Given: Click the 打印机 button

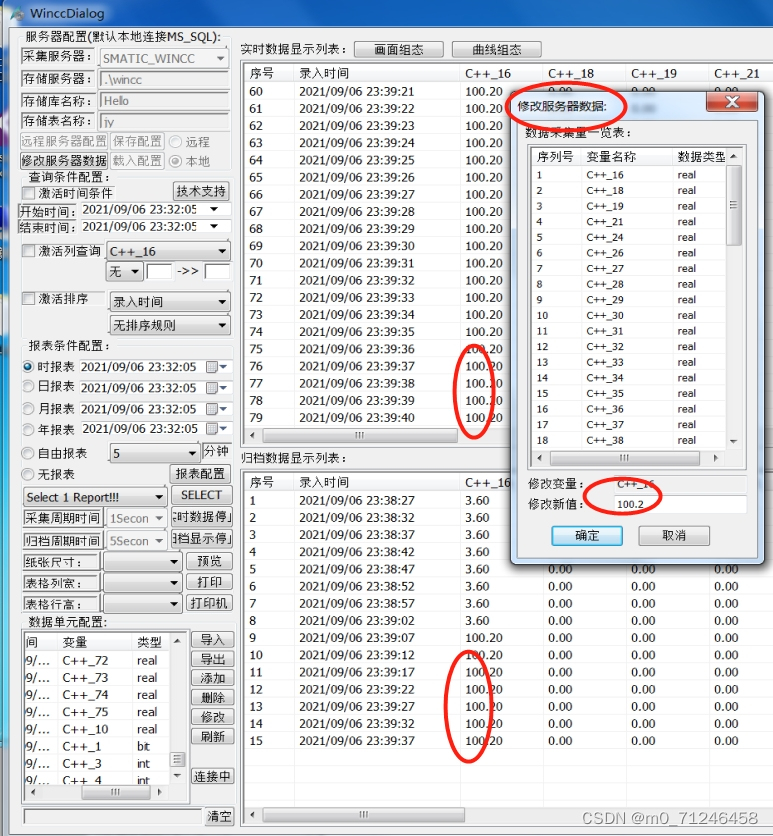Looking at the screenshot, I should click(x=209, y=603).
